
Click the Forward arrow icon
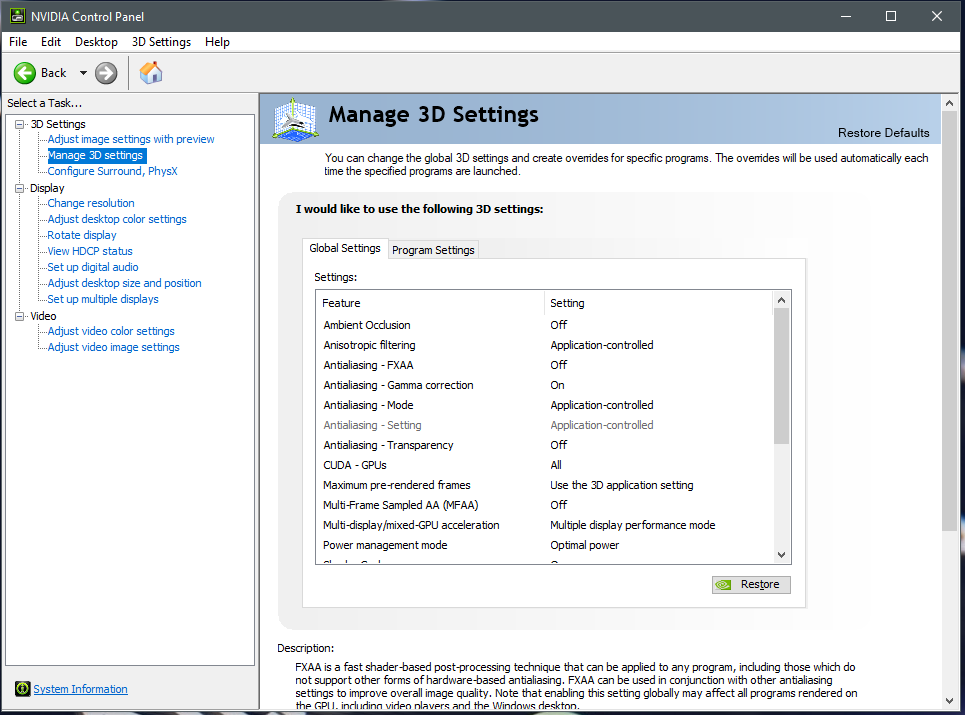pyautogui.click(x=106, y=73)
